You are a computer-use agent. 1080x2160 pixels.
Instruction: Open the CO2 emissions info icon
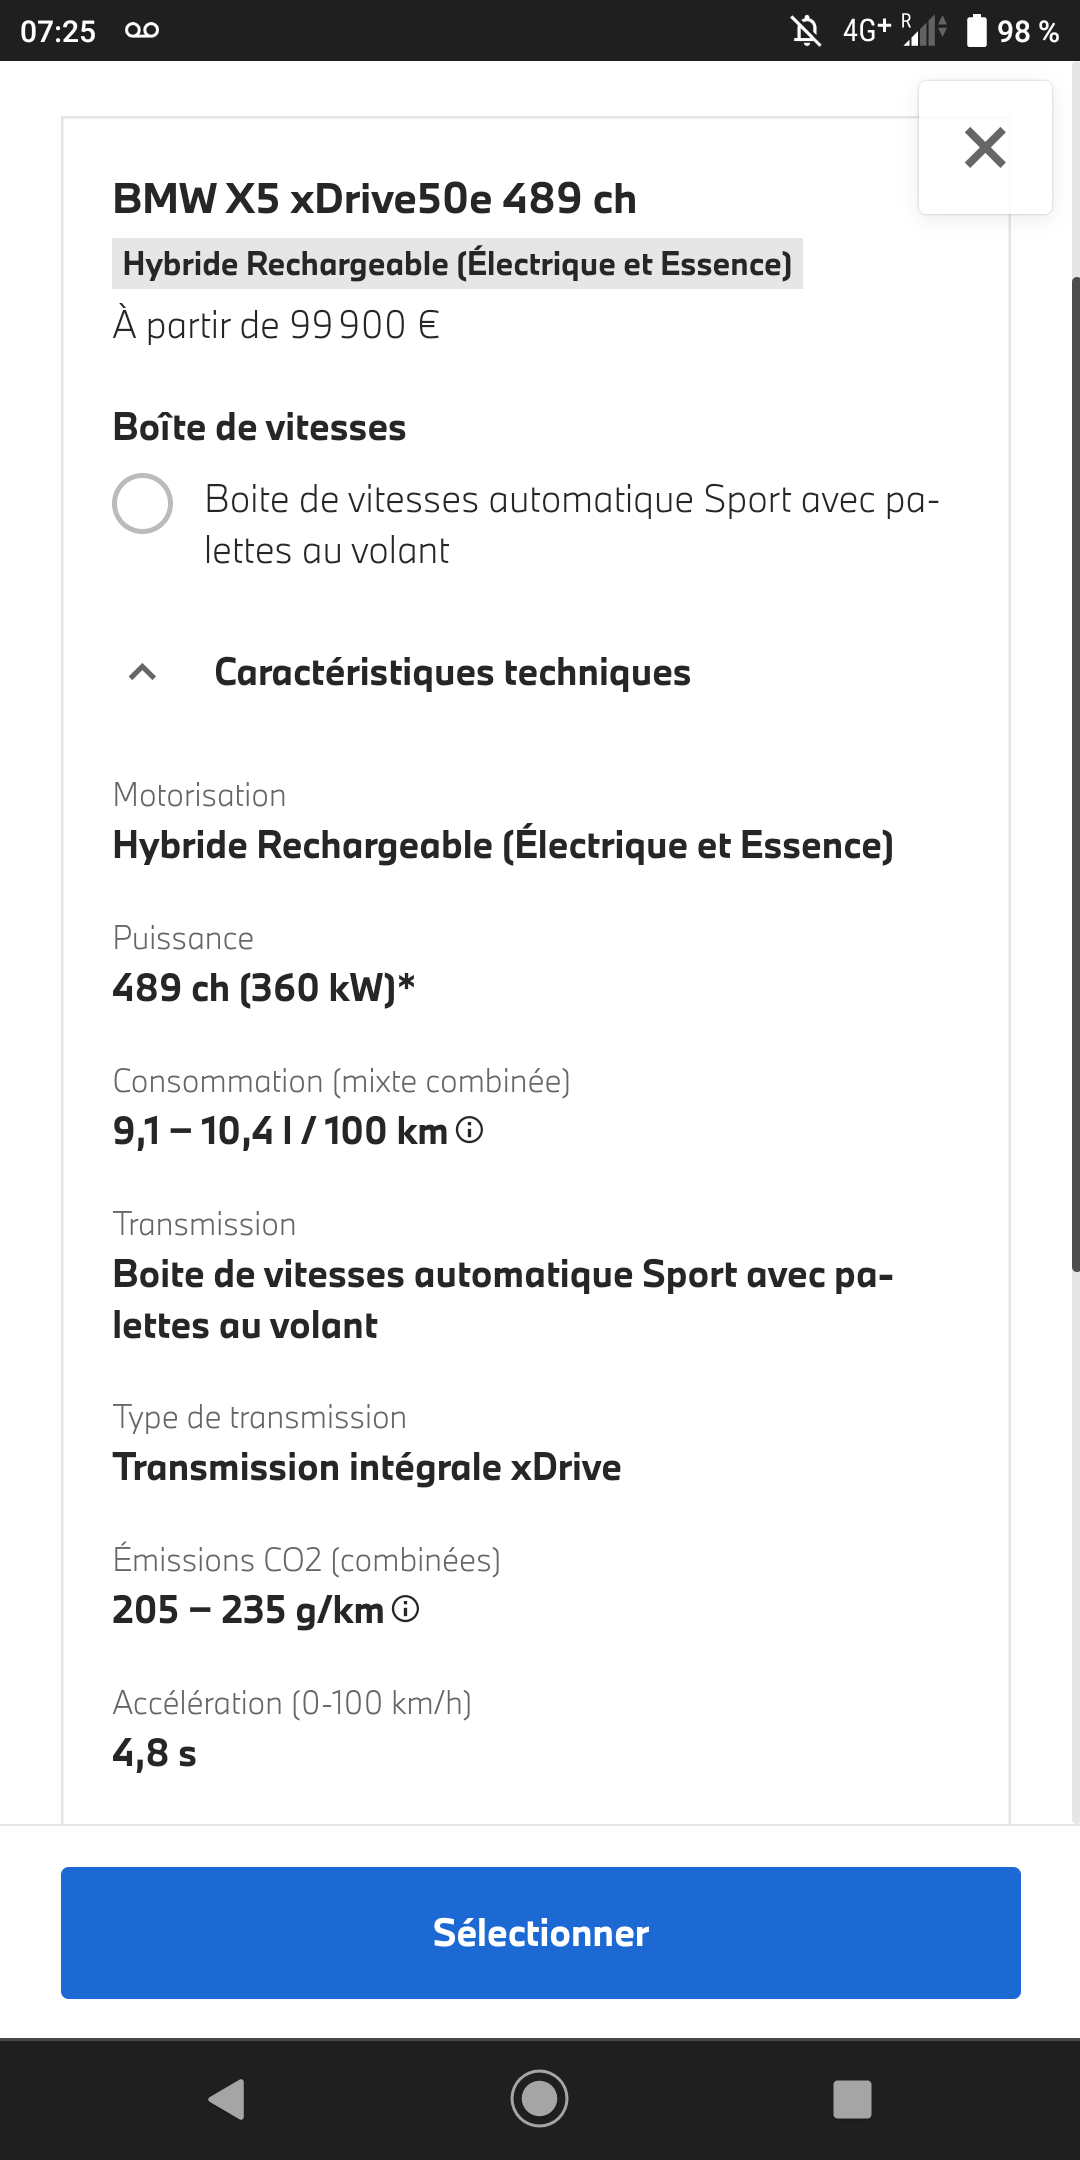[405, 1609]
